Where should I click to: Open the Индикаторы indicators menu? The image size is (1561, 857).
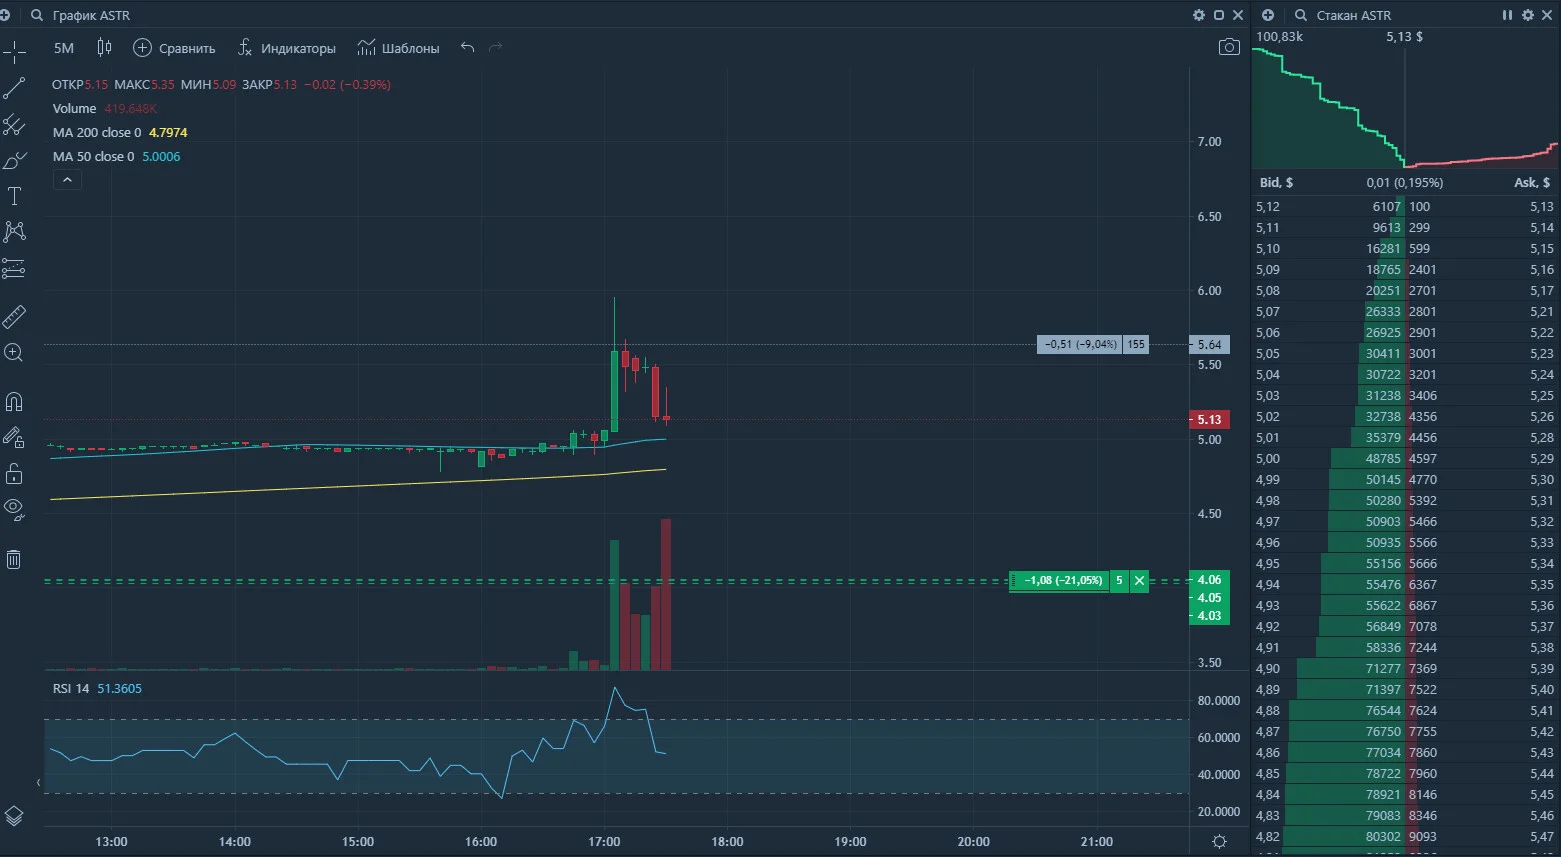click(x=286, y=48)
